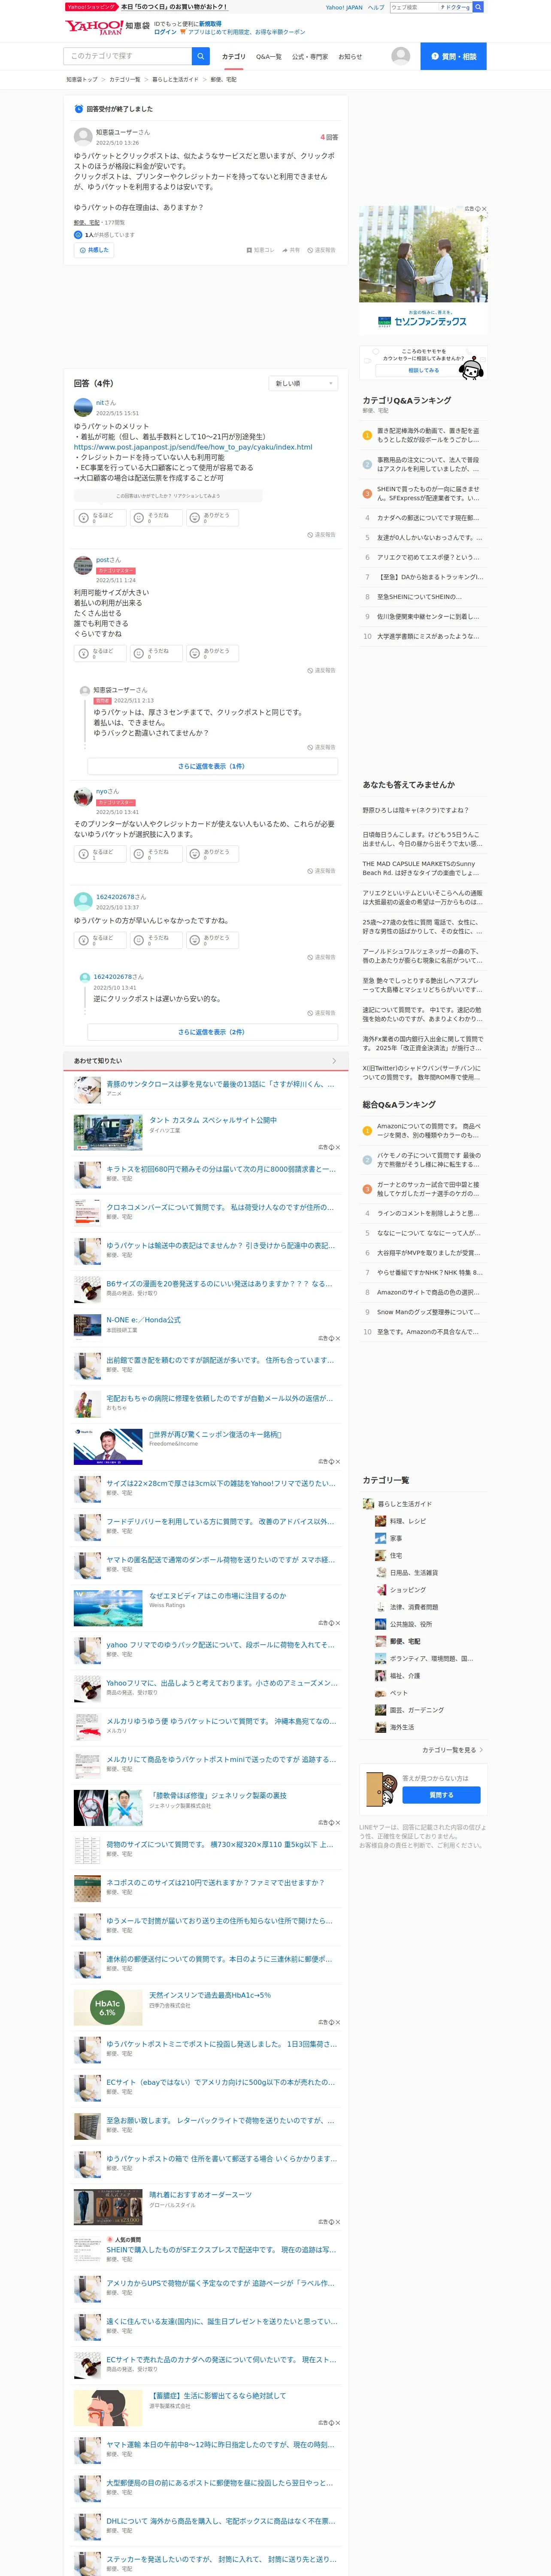Screen dimensions: 551x2576
Task: Open nyo's user avatar
Action: (83, 797)
